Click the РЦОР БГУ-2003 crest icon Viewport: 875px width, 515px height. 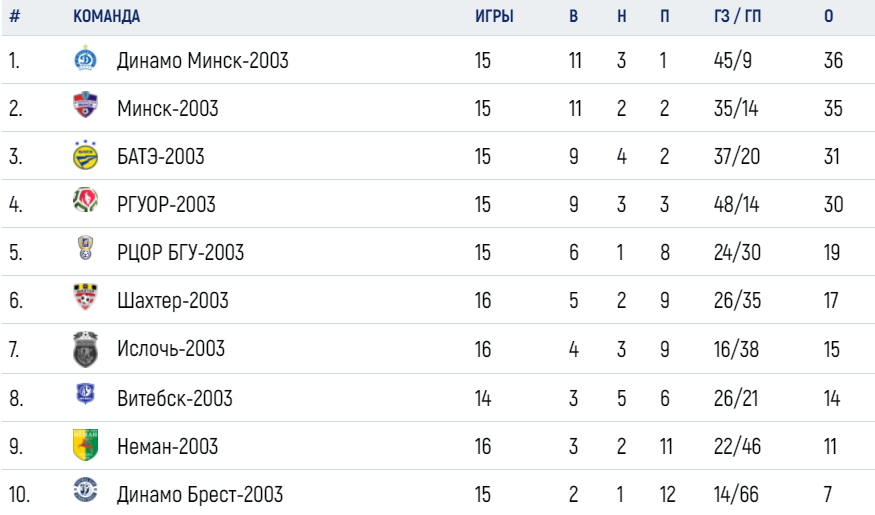tap(85, 248)
